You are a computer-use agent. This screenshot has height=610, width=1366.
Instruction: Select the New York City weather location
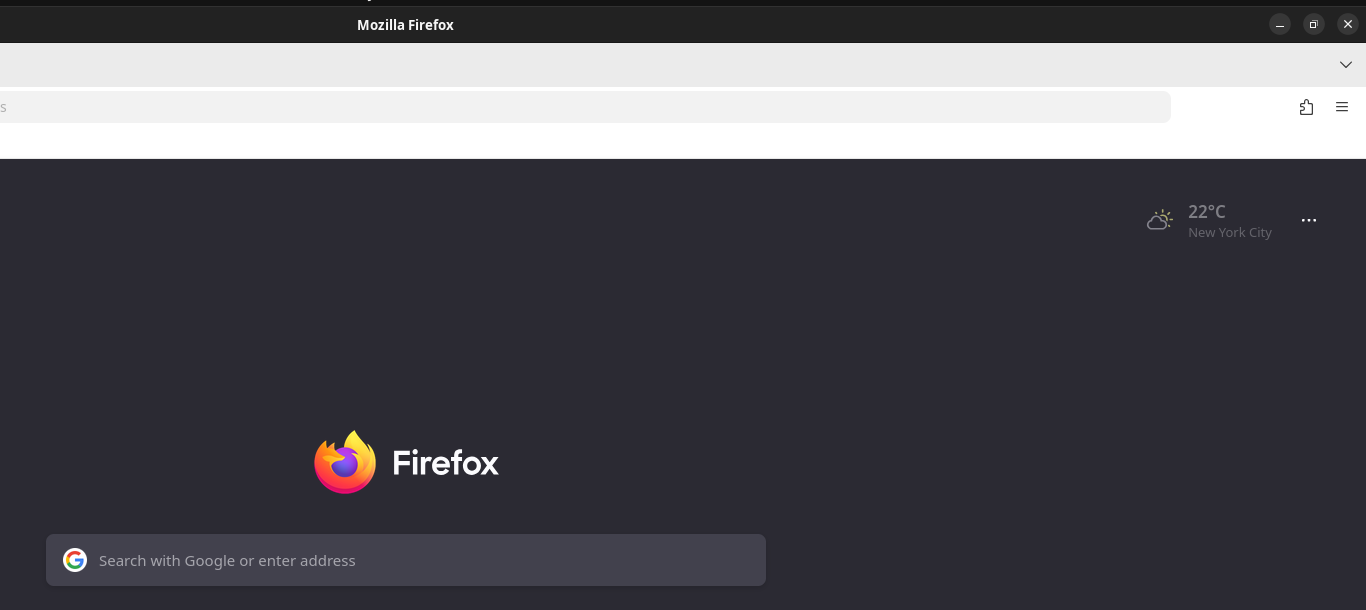tap(1230, 233)
